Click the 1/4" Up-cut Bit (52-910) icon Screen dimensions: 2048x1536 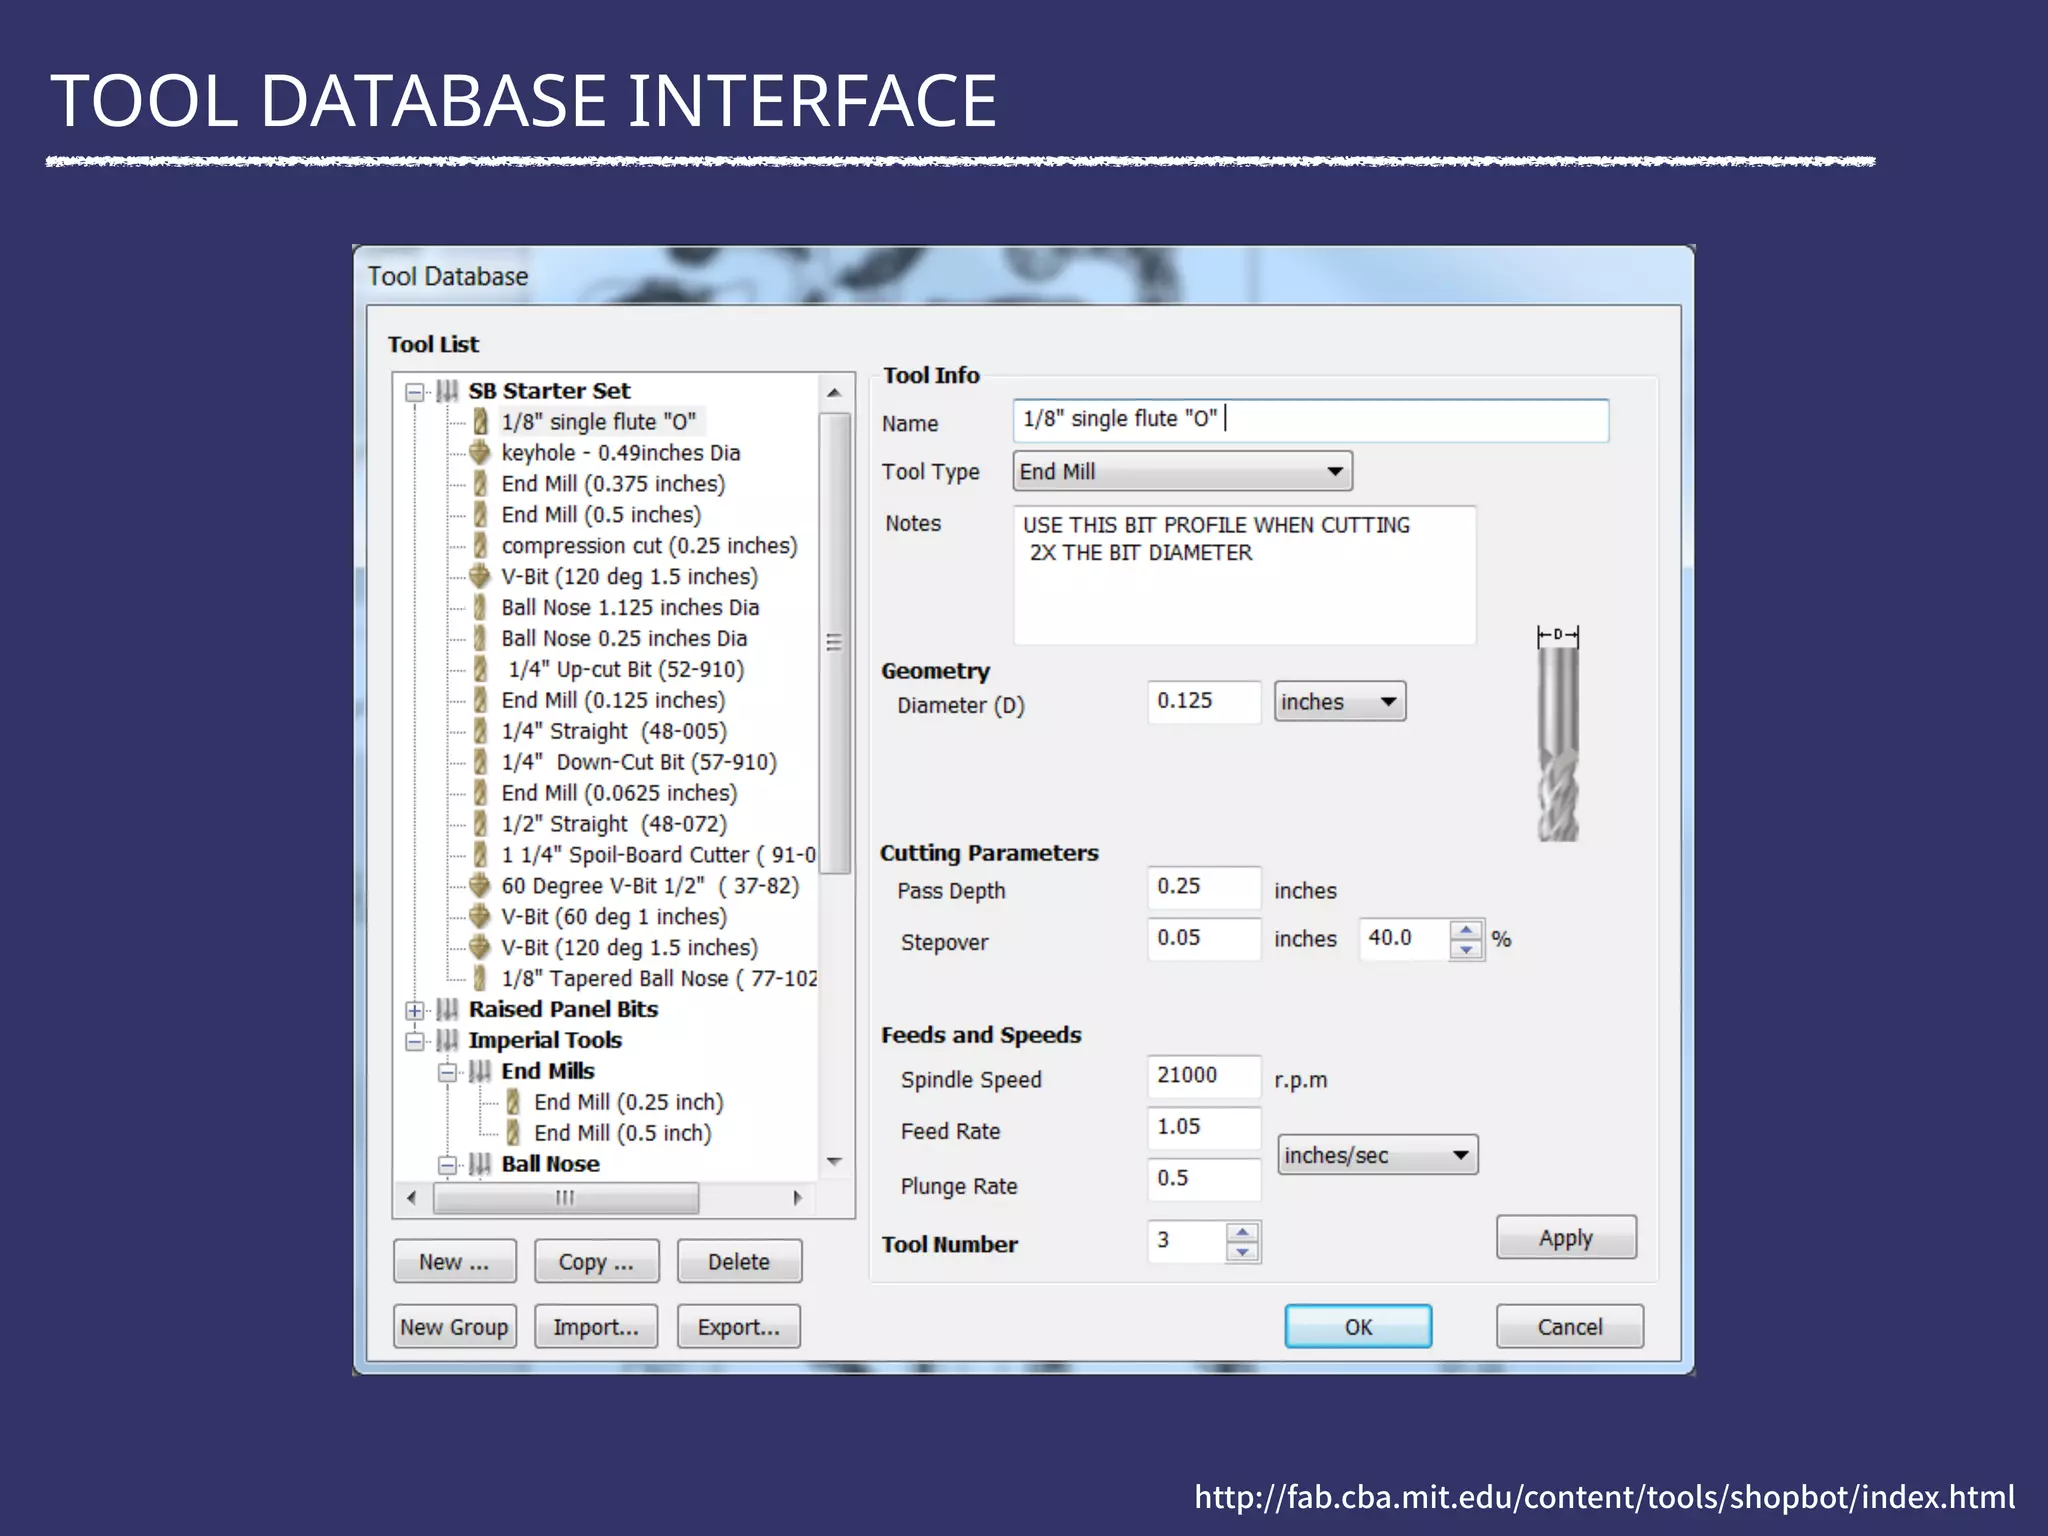[481, 670]
